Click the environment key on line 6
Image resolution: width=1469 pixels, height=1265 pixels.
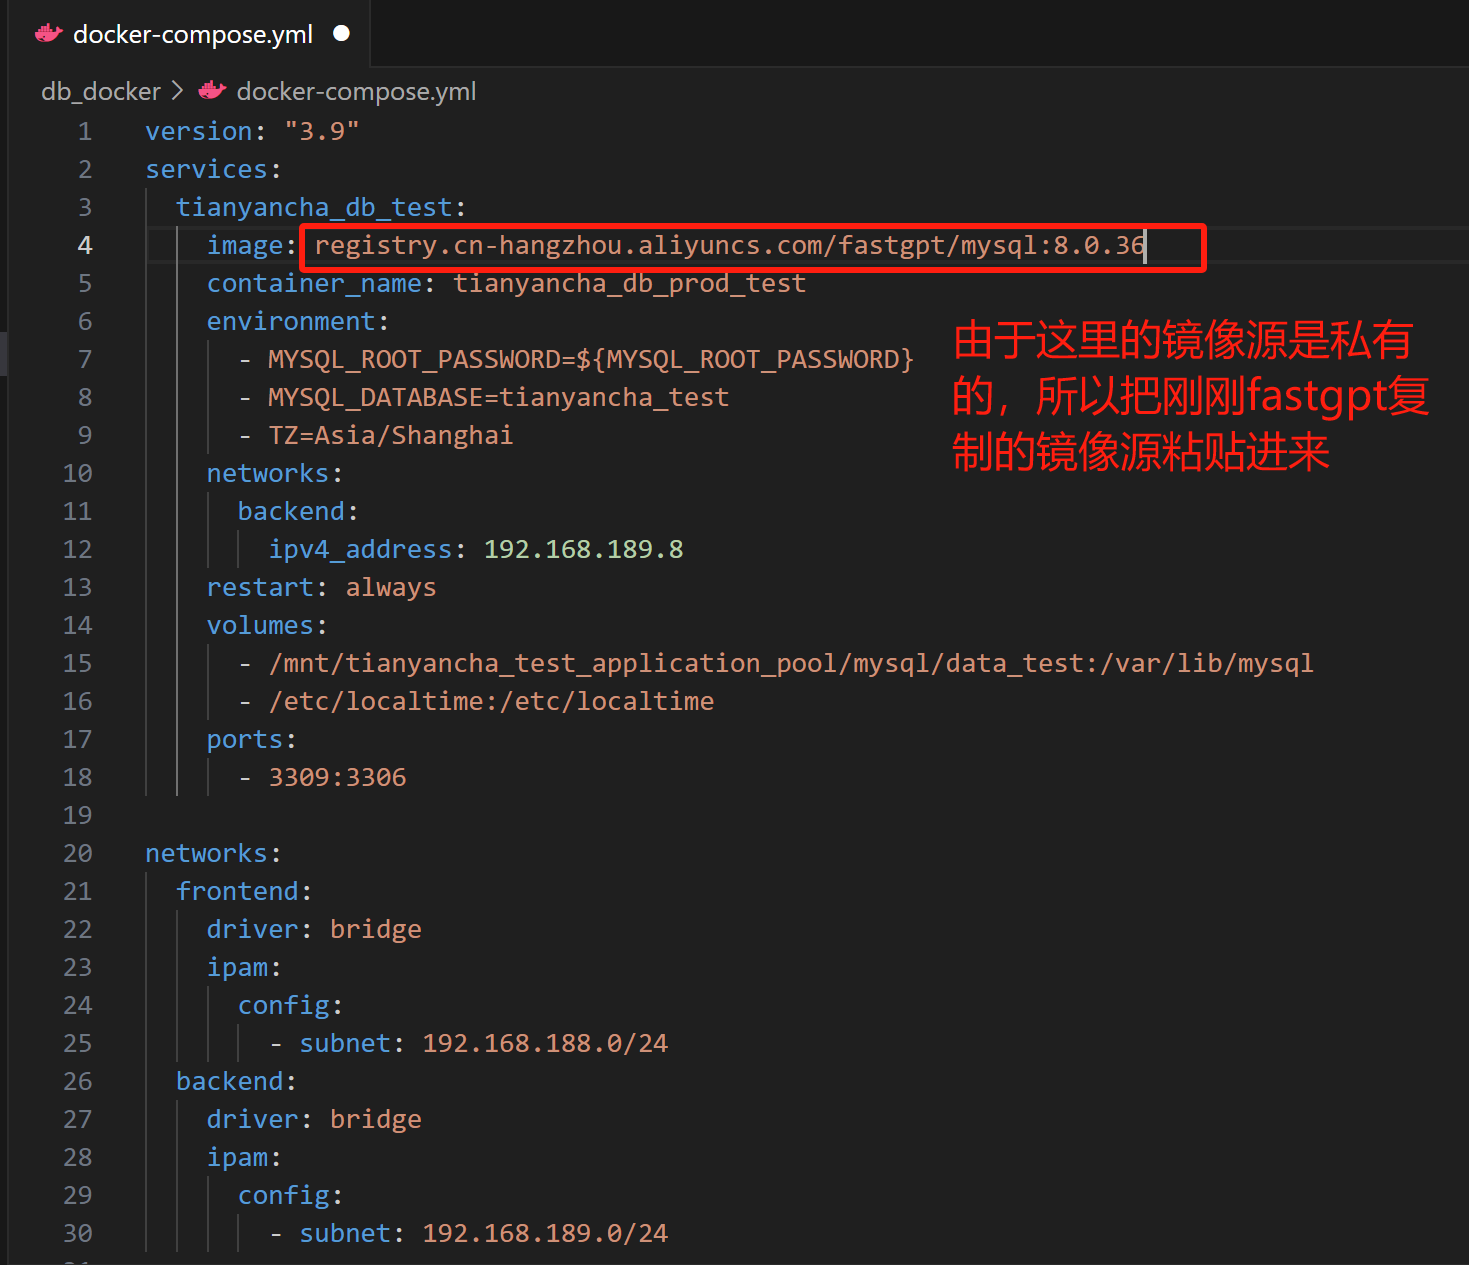(291, 321)
